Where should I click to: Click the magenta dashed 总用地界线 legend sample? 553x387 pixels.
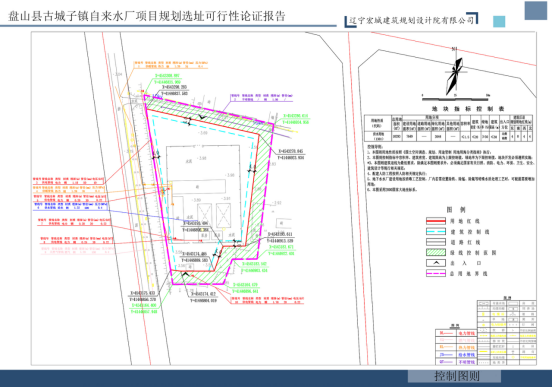pyautogui.click(x=436, y=273)
